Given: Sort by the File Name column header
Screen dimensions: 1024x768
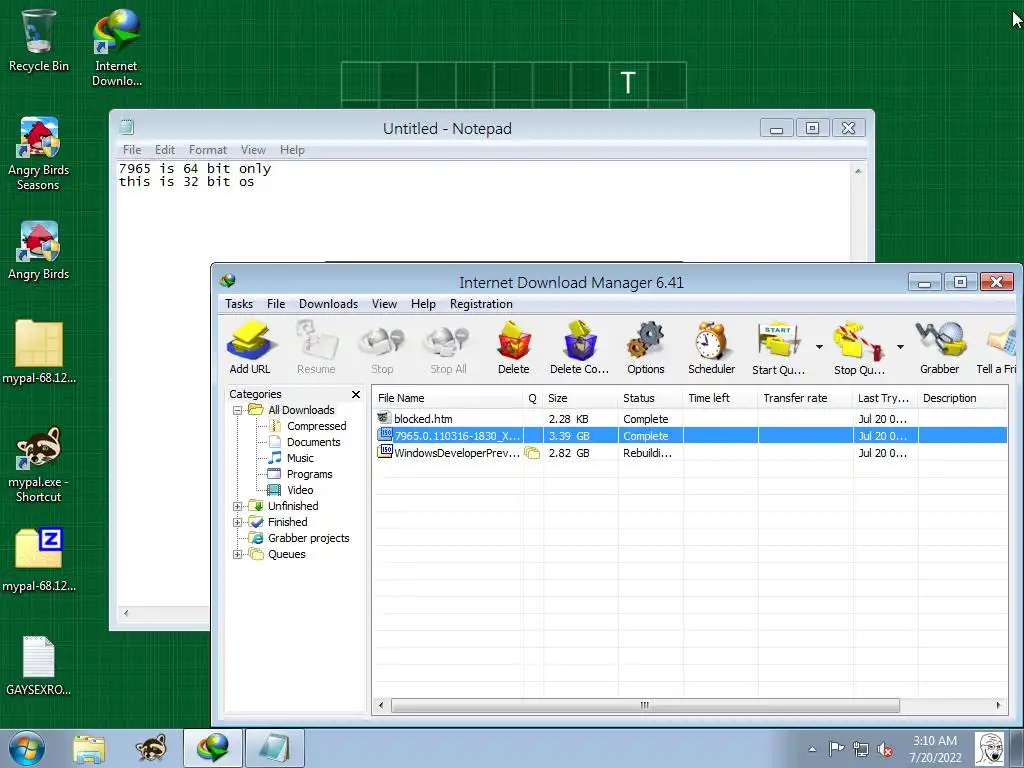Looking at the screenshot, I should (448, 398).
